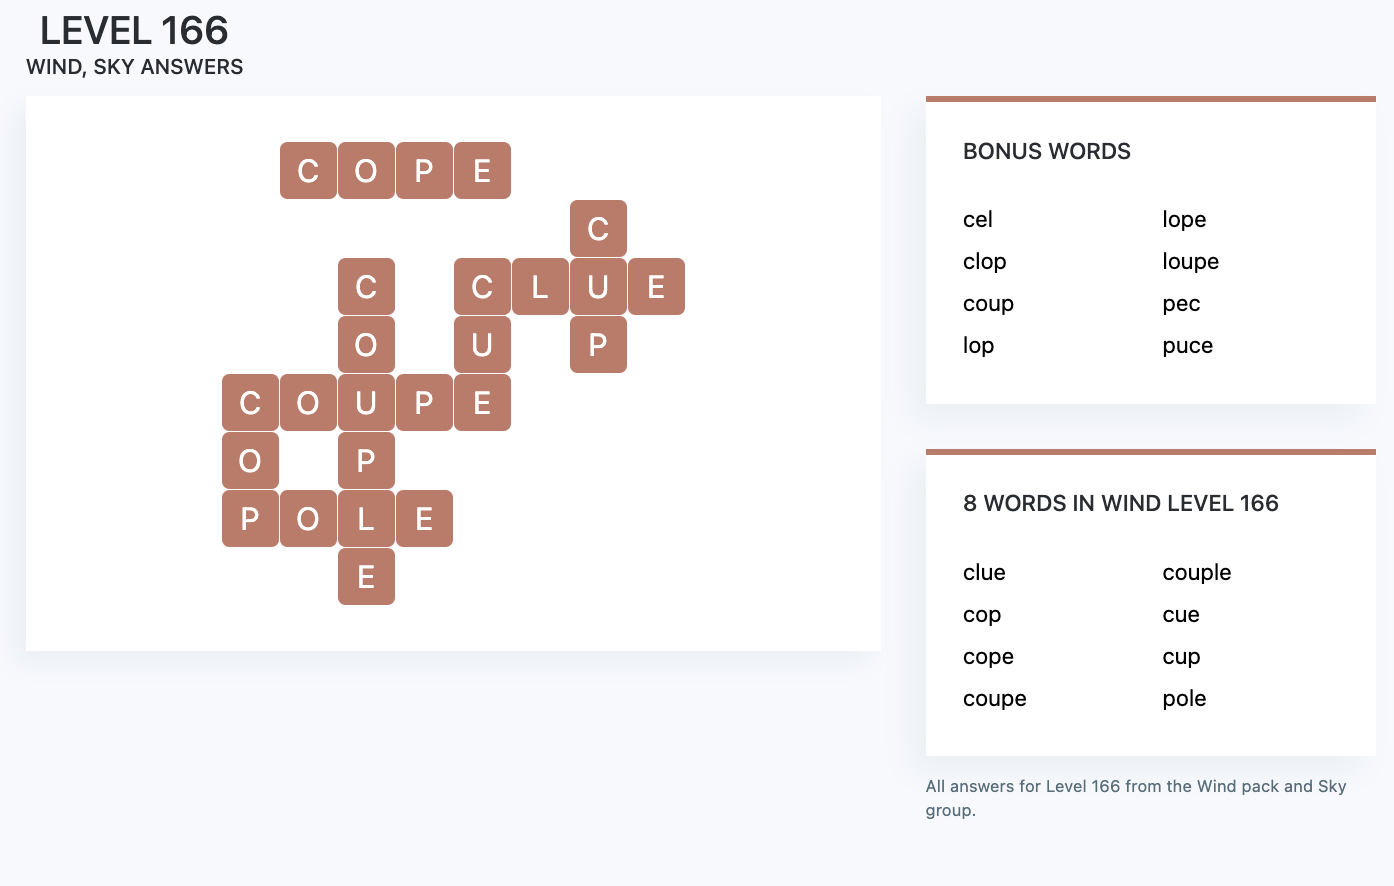Click the E tile ending the COPE row

point(482,171)
